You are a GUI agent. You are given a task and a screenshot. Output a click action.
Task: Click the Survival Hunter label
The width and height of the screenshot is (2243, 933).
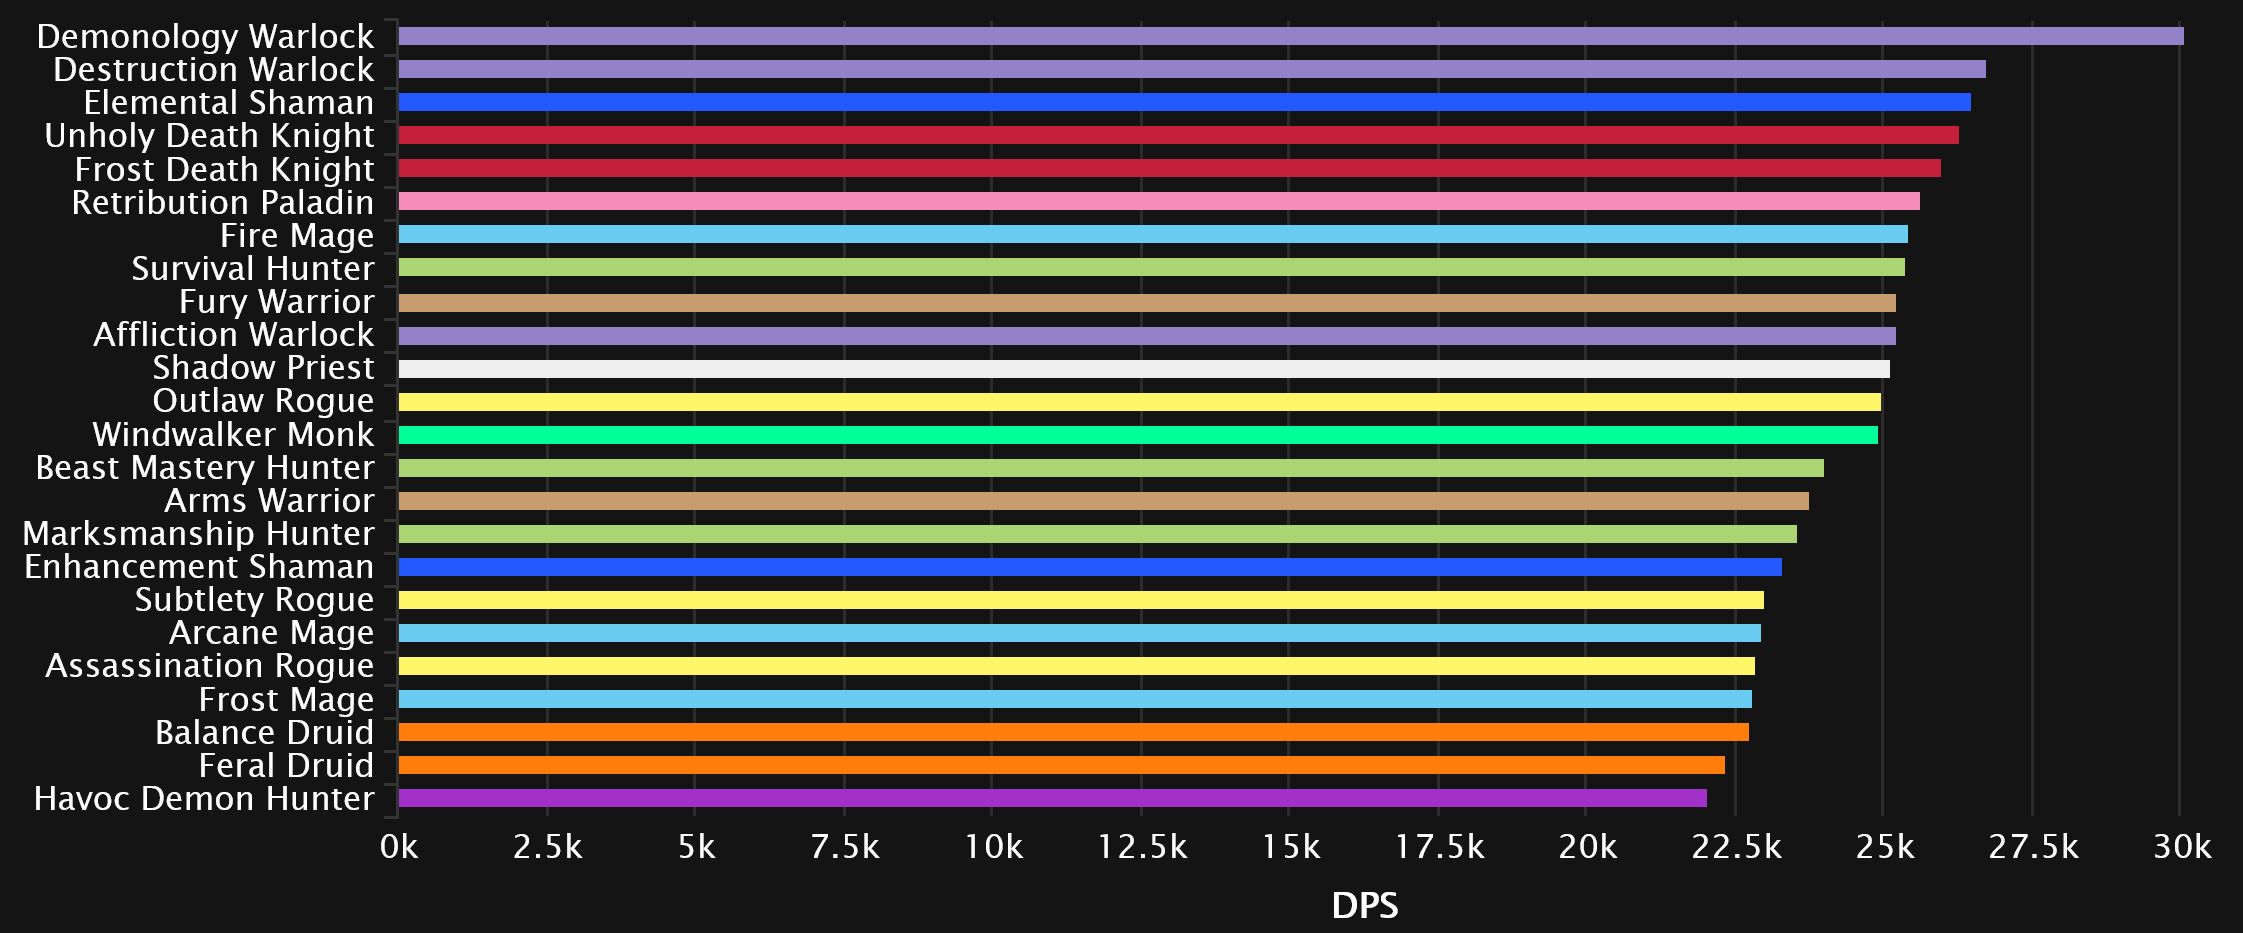[252, 268]
